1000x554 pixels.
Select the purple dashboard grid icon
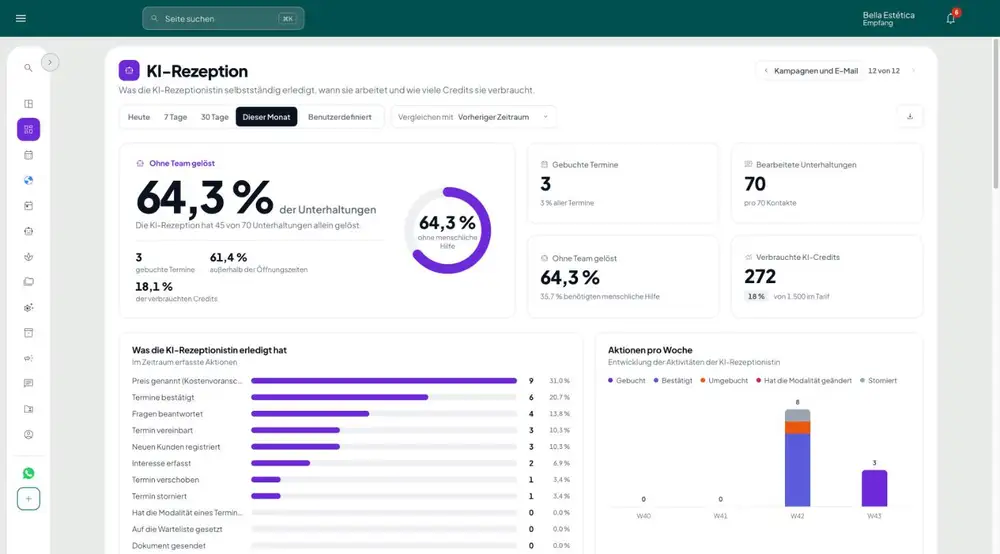coord(29,129)
